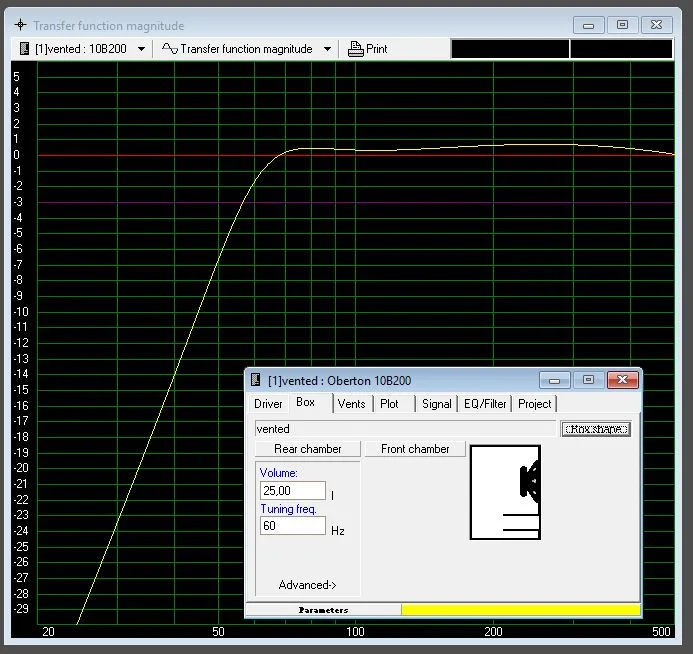Viewport: 693px width, 654px height.
Task: Expand the [1]vented : 10B200 dropdown
Action: 141,49
